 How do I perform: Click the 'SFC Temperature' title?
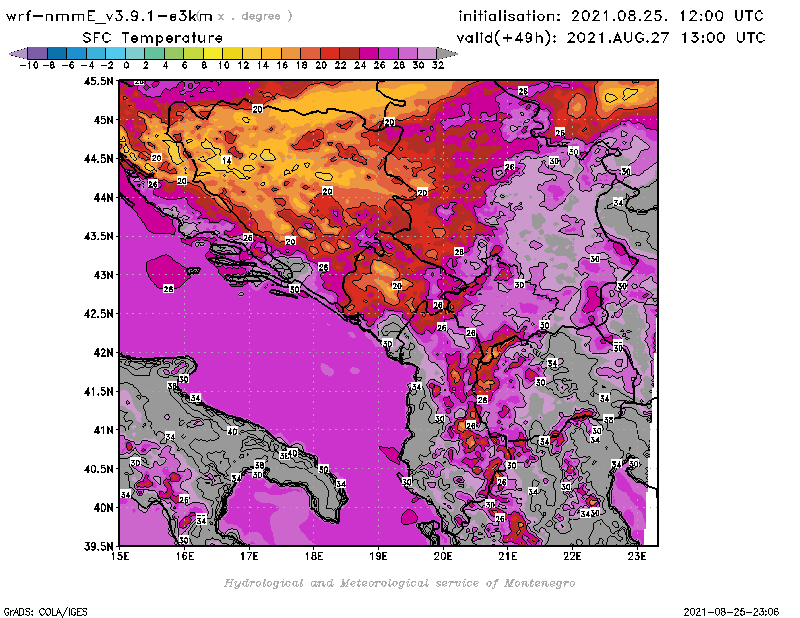pyautogui.click(x=153, y=38)
